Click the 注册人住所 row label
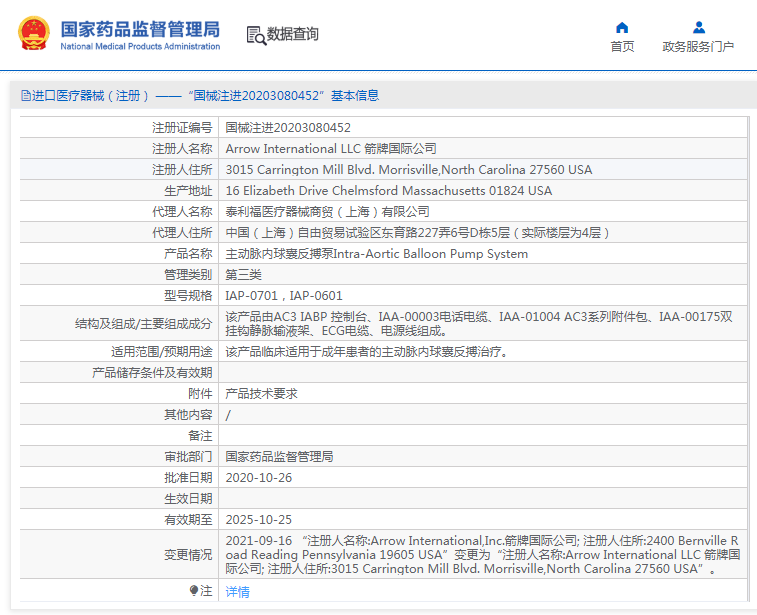This screenshot has height=615, width=757. pyautogui.click(x=182, y=169)
